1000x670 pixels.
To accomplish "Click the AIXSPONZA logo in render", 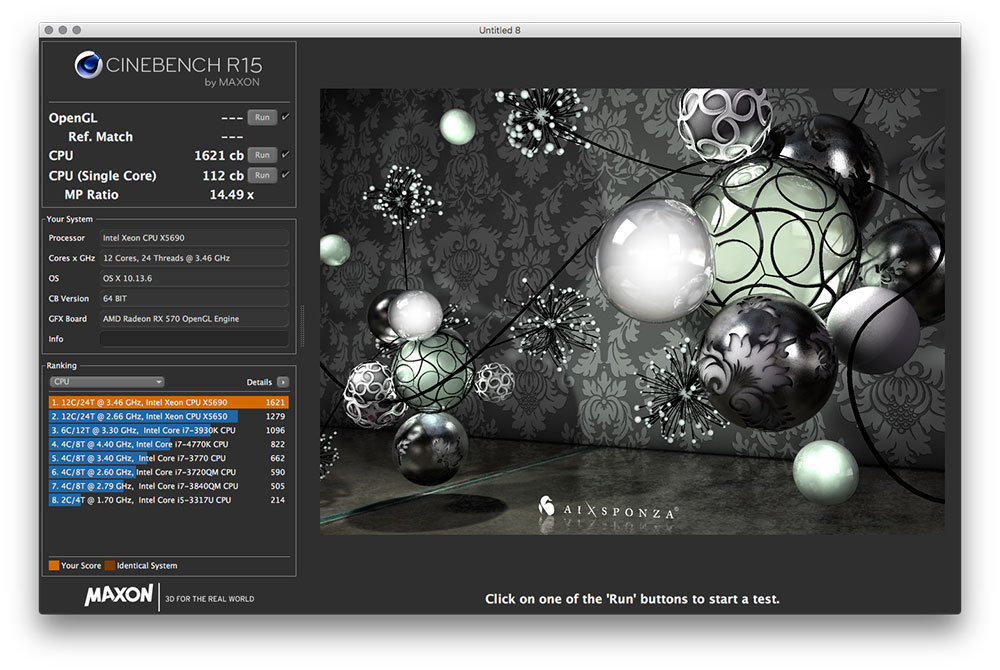I will coord(608,508).
